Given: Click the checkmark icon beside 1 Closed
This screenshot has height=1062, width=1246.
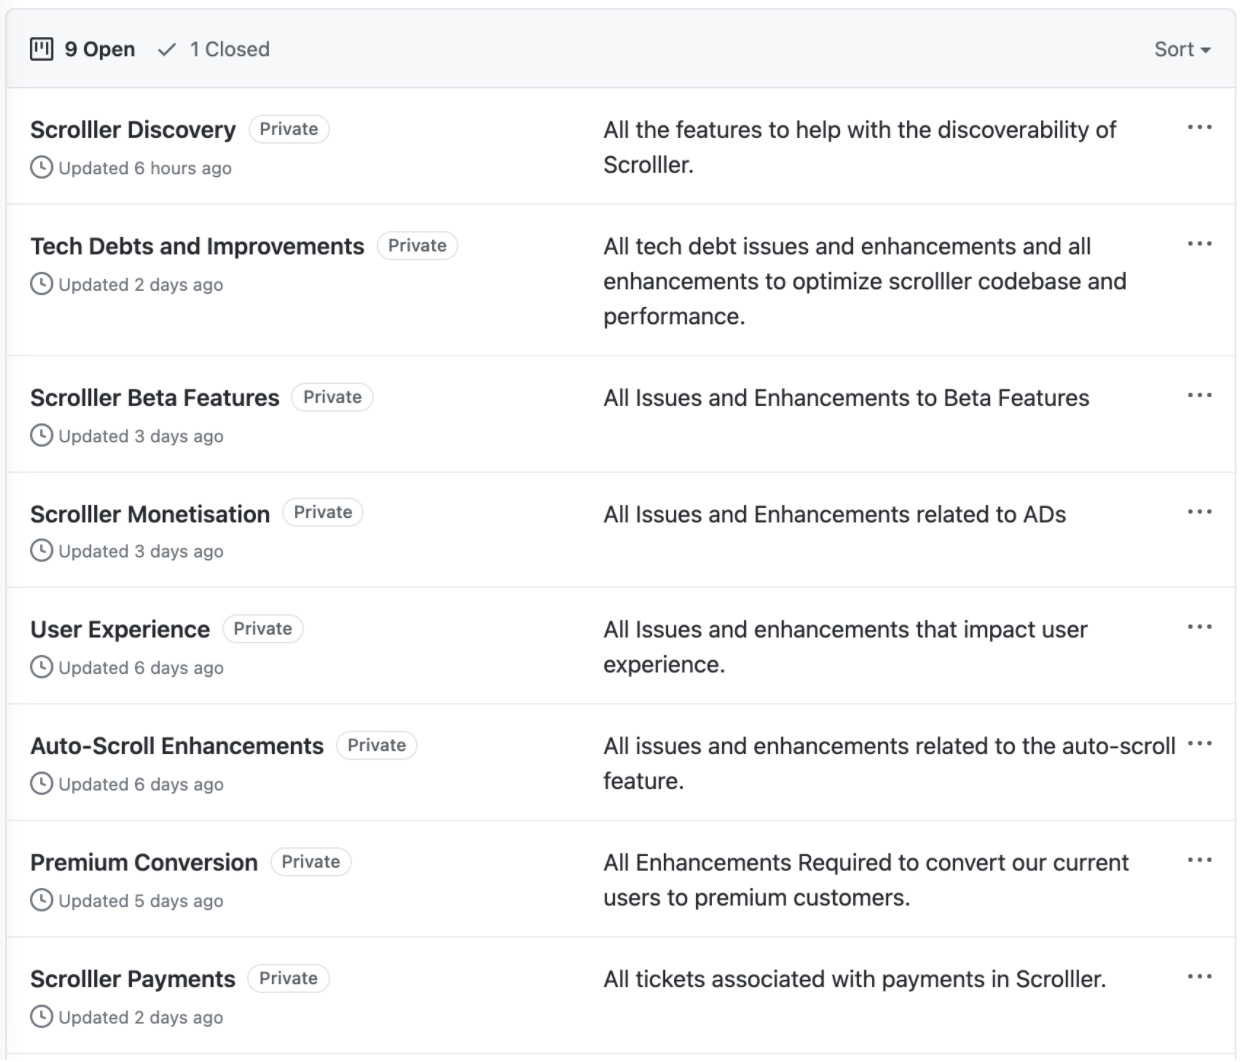Looking at the screenshot, I should point(168,49).
